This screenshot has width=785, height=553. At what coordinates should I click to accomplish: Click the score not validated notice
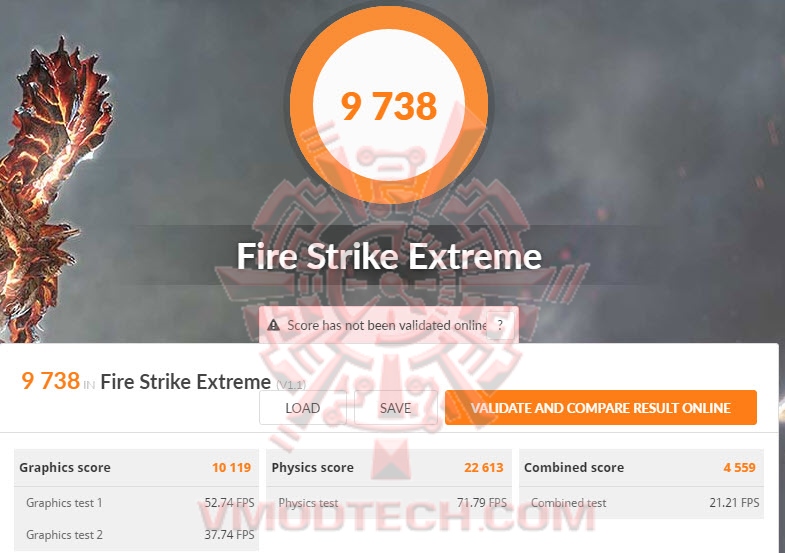click(x=386, y=325)
